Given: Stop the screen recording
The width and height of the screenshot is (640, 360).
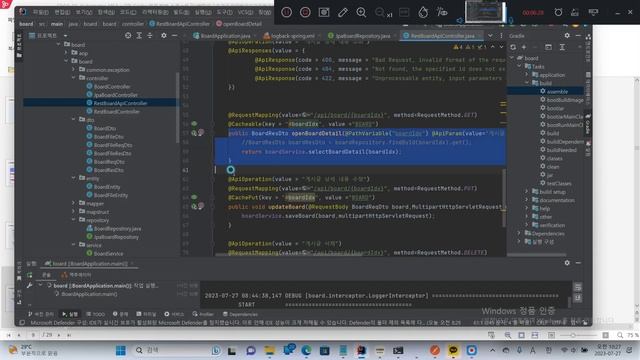Looking at the screenshot, I should click(x=305, y=12).
